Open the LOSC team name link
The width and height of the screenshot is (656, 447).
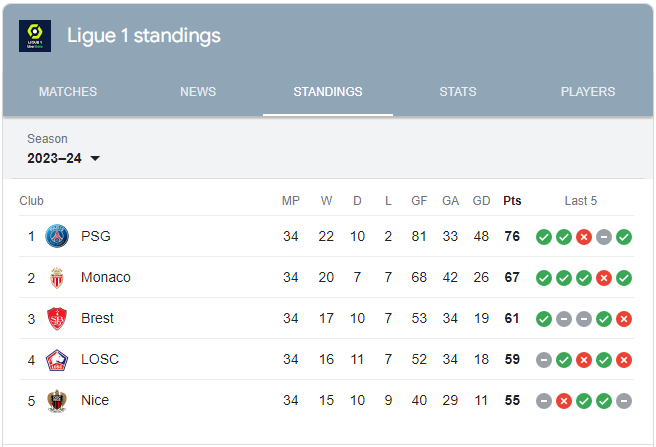click(x=100, y=359)
